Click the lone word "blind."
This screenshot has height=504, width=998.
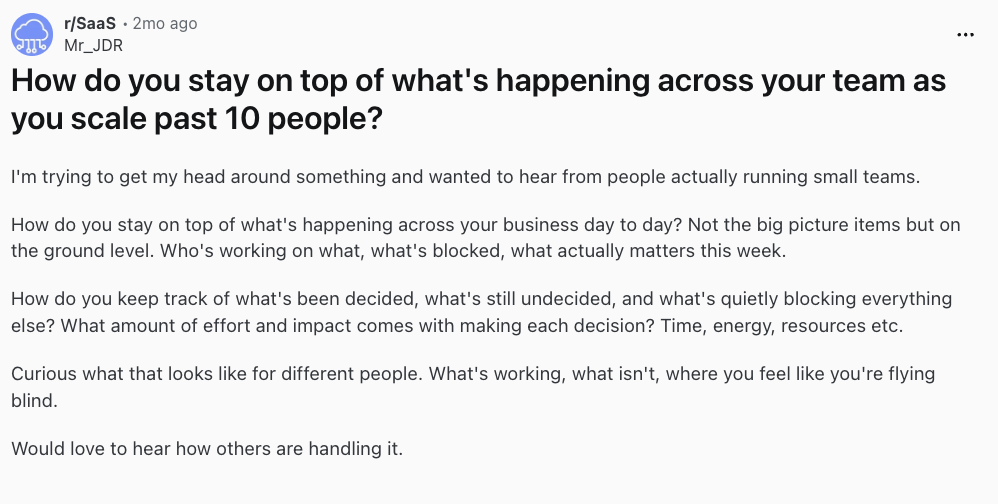click(35, 399)
